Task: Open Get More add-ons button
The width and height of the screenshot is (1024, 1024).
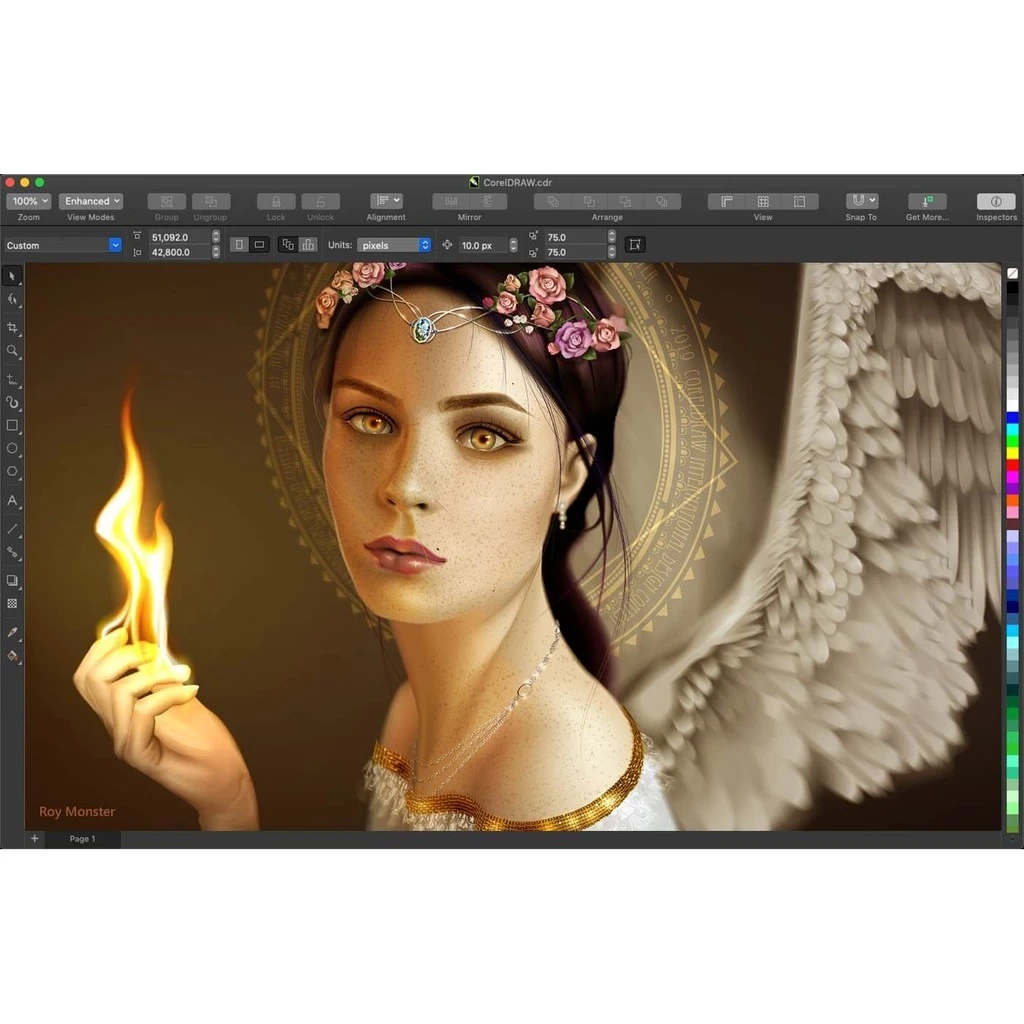Action: tap(927, 201)
